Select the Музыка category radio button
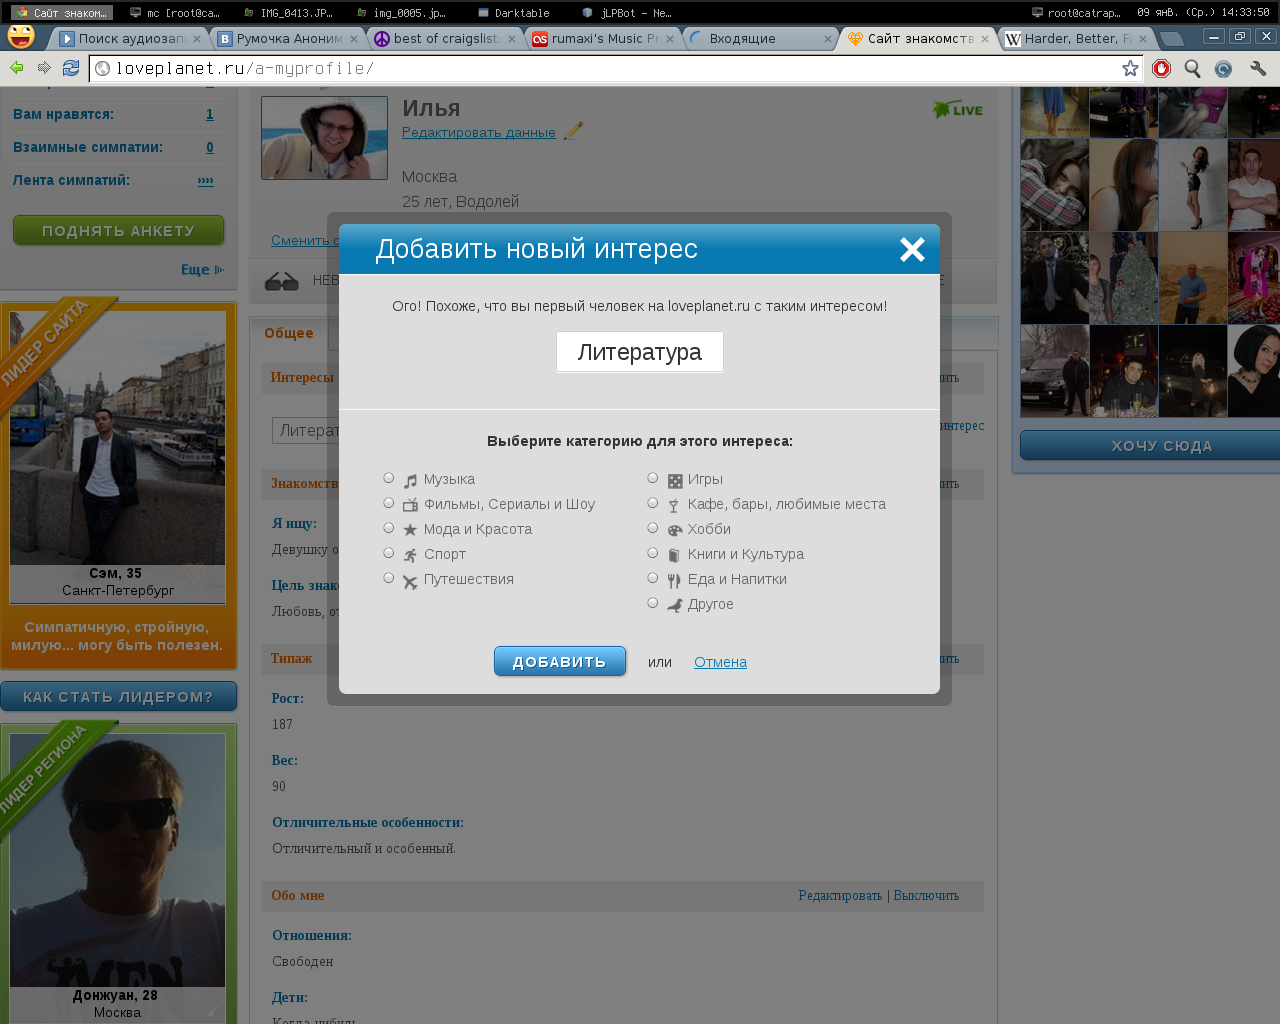 pos(388,478)
